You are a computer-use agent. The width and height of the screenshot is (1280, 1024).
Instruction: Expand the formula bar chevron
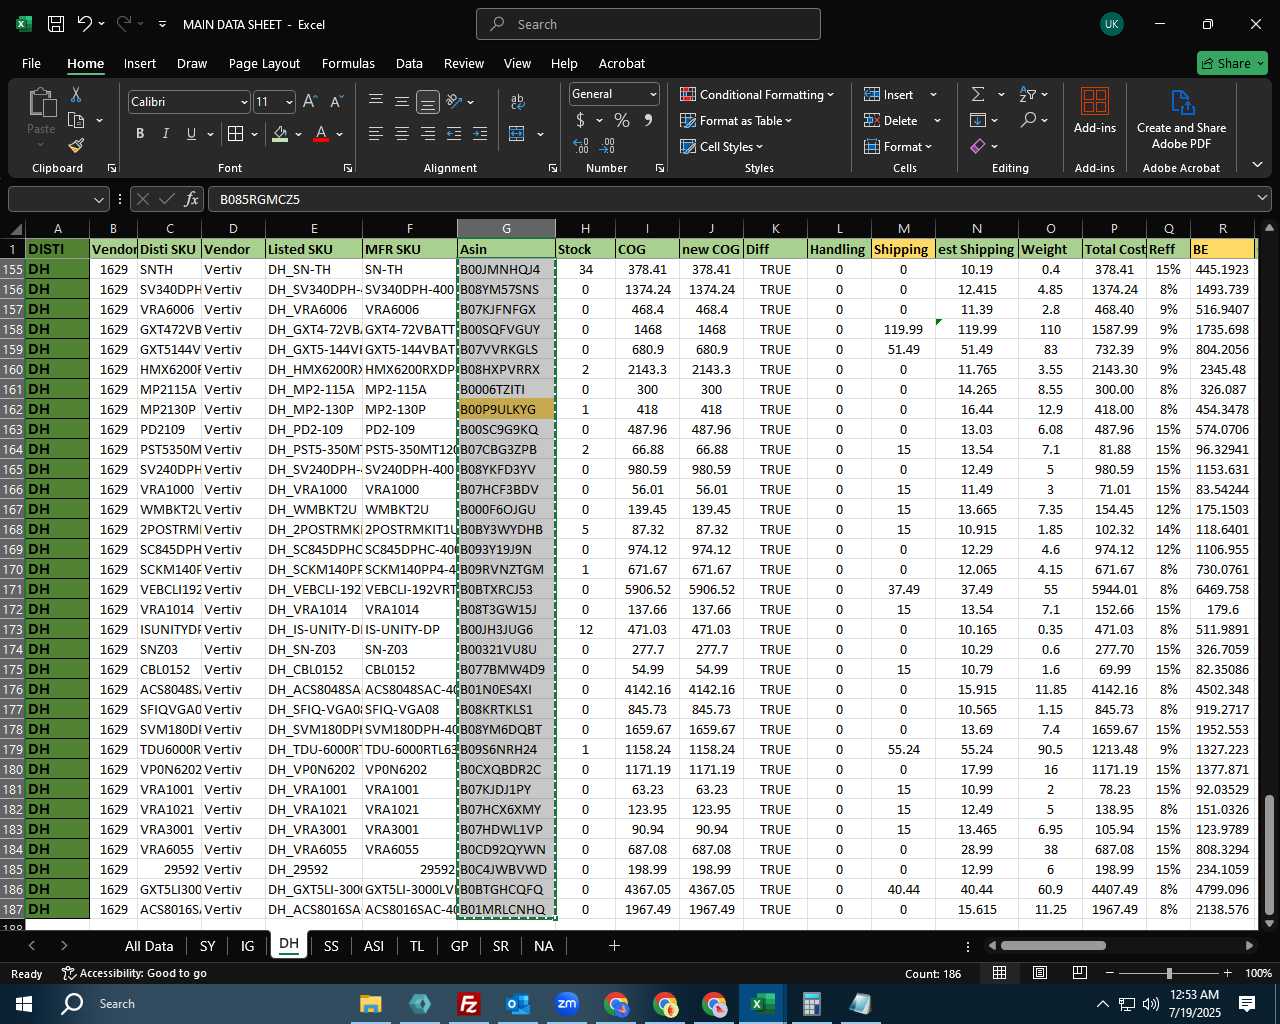coord(1262,199)
